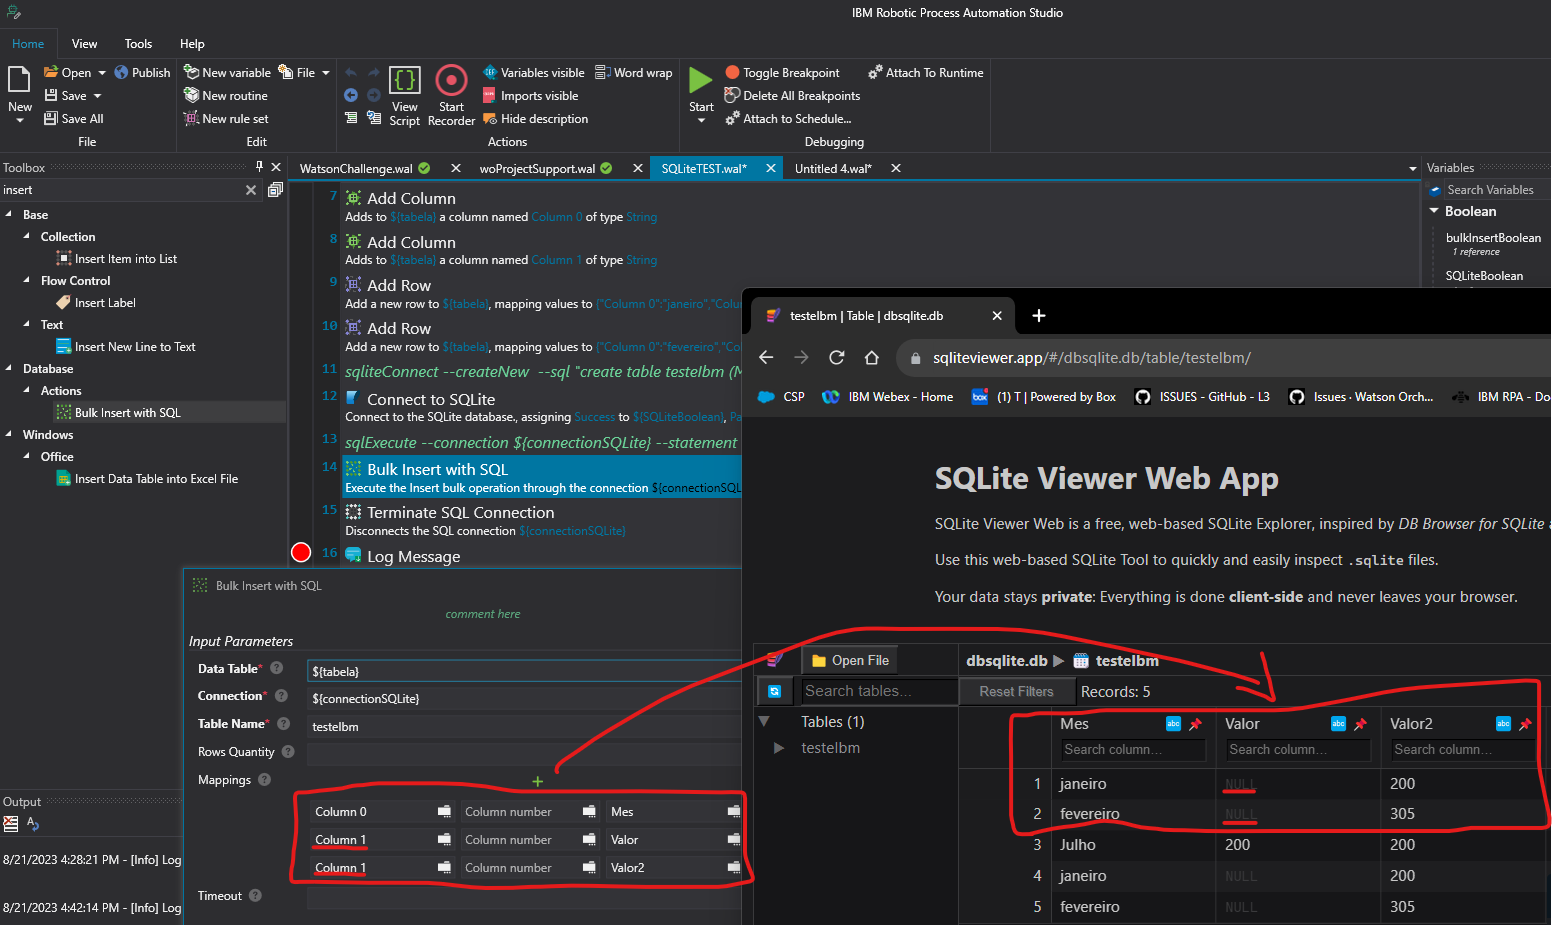
Task: Click the green plus to add mapping
Action: tap(537, 781)
